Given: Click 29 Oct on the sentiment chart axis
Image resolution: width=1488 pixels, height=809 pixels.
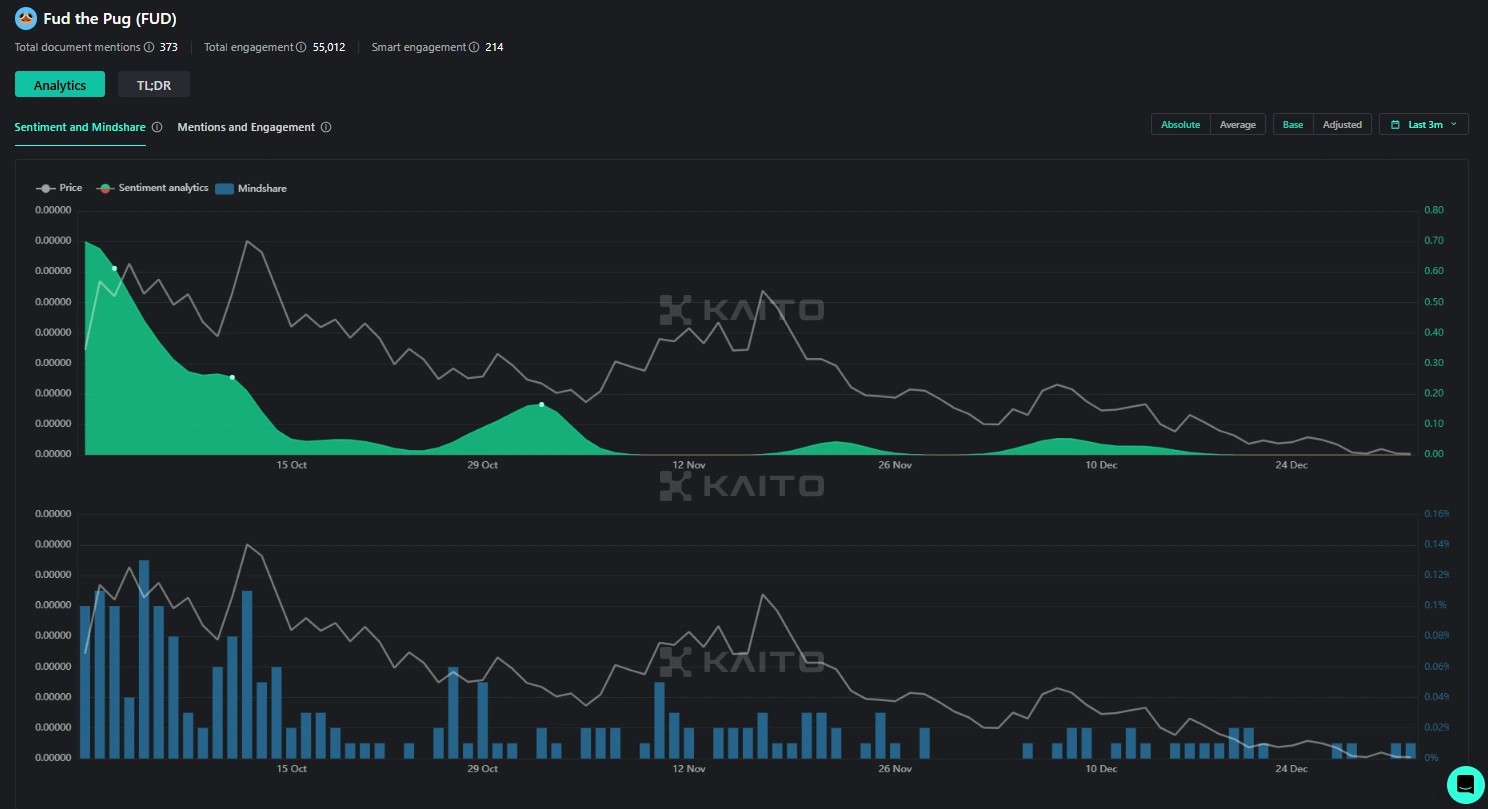Looking at the screenshot, I should (482, 465).
